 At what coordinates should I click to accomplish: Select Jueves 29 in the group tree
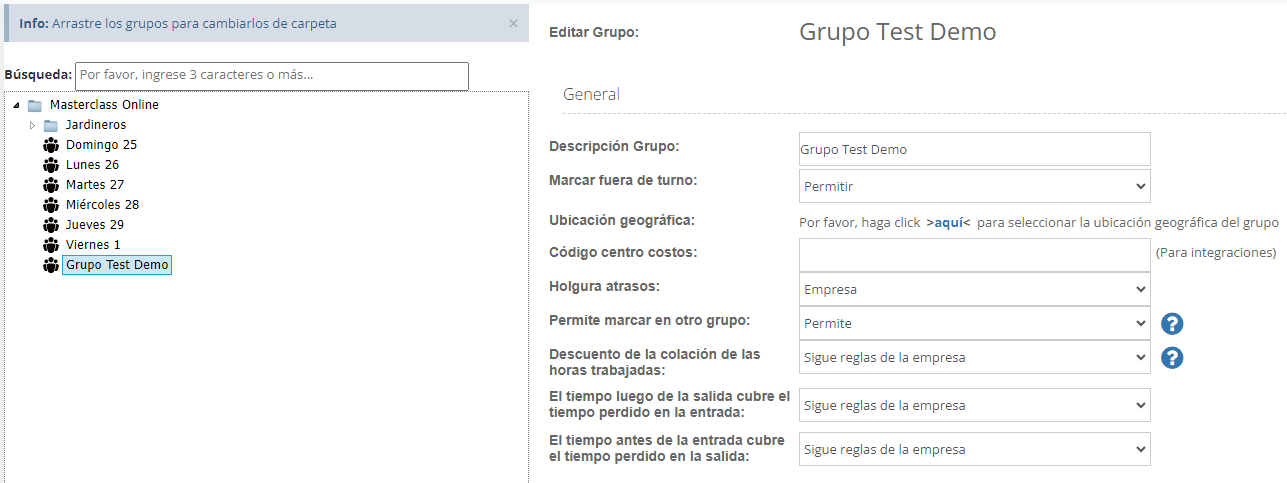click(x=95, y=225)
